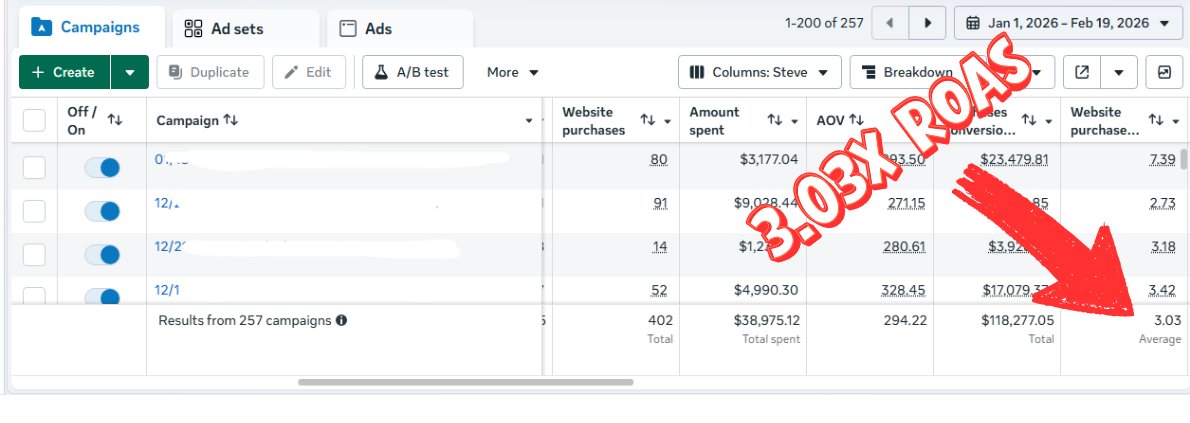Click the $3,177.04 amount spent value
Screen dimensions: 1190x423
pyautogui.click(x=769, y=159)
